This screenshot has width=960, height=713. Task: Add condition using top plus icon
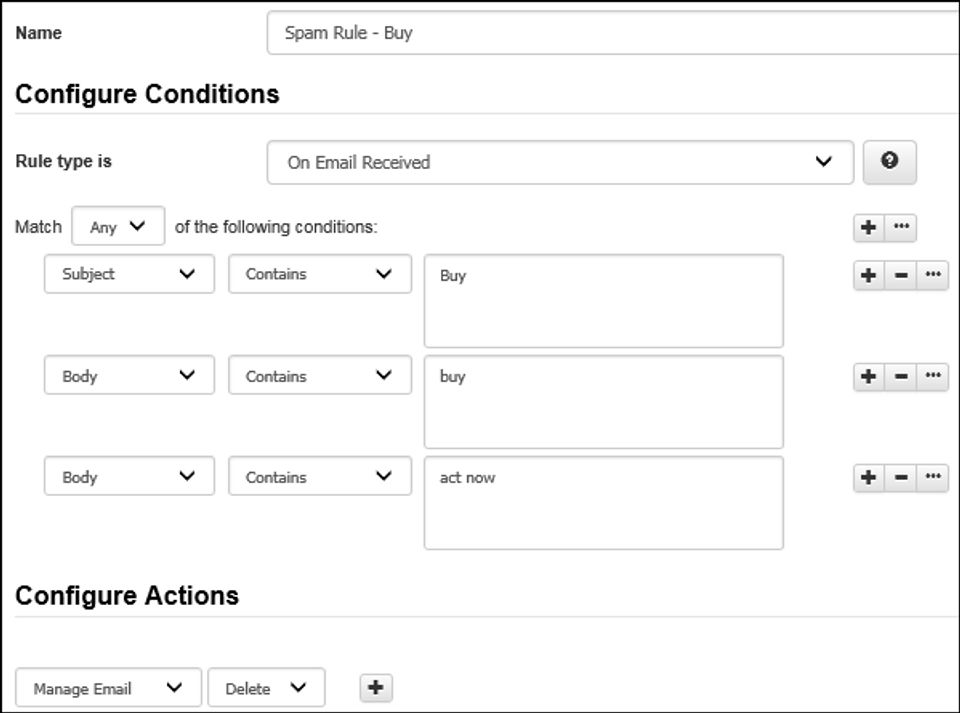(x=868, y=227)
